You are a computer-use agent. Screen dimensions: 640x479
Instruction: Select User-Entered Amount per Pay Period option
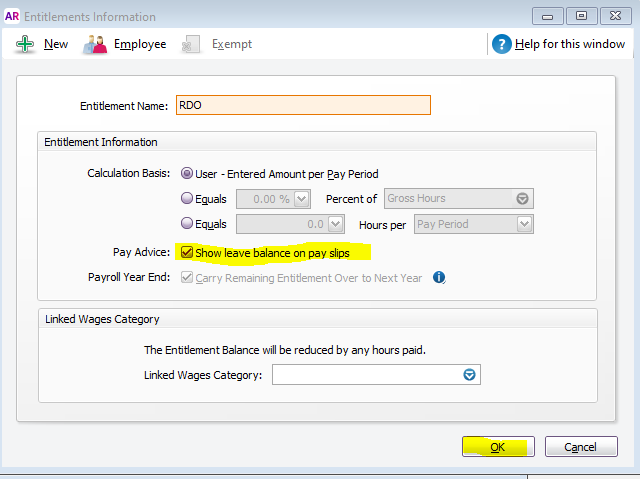pos(187,173)
